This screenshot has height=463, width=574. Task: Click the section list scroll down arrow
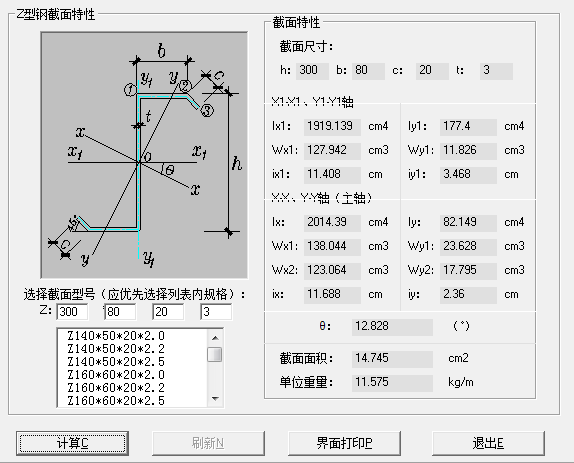[x=215, y=399]
